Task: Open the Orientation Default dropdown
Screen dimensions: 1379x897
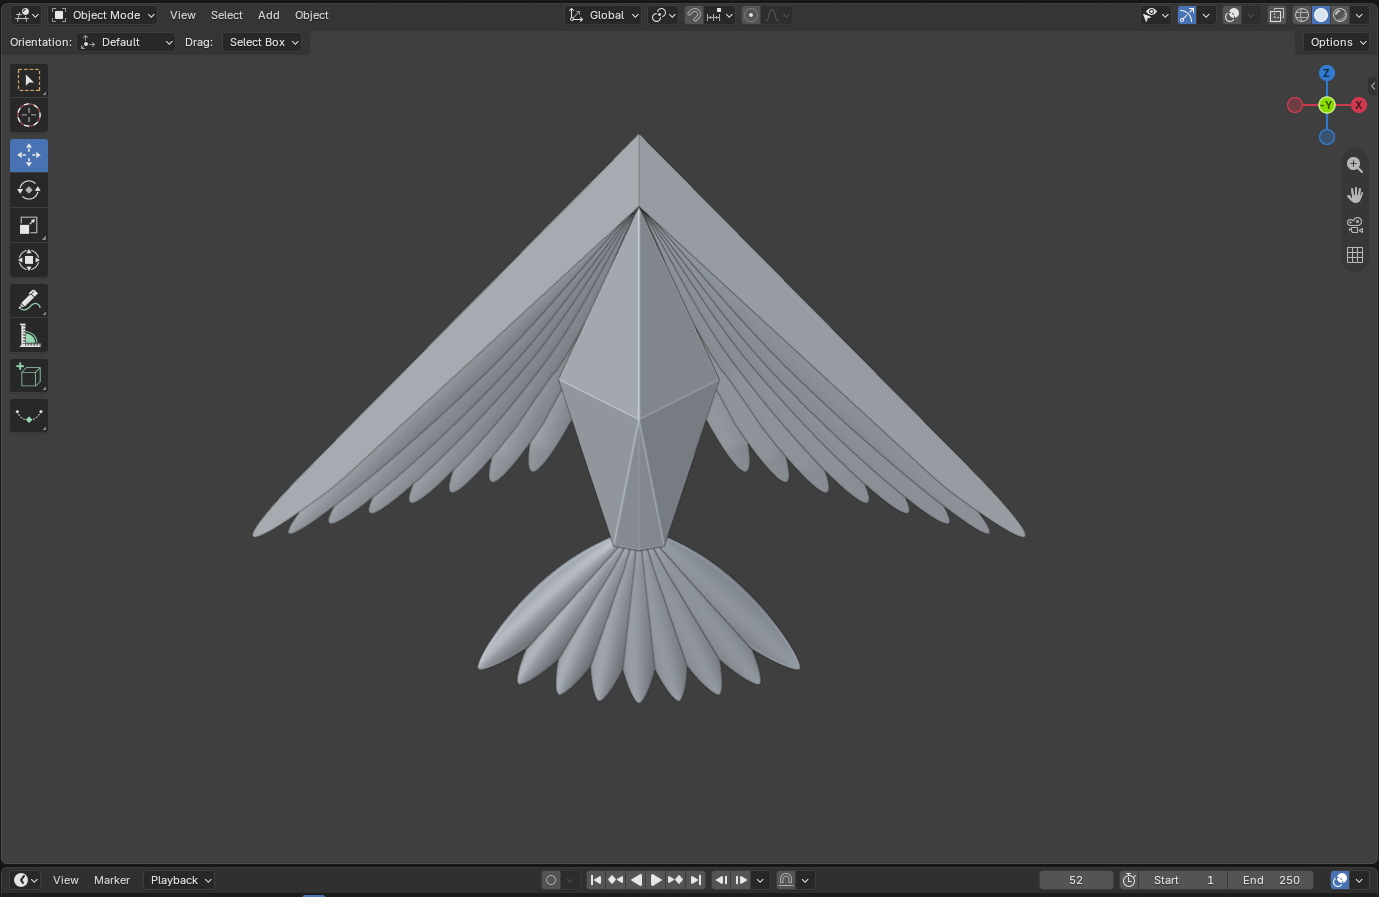Action: [x=127, y=42]
